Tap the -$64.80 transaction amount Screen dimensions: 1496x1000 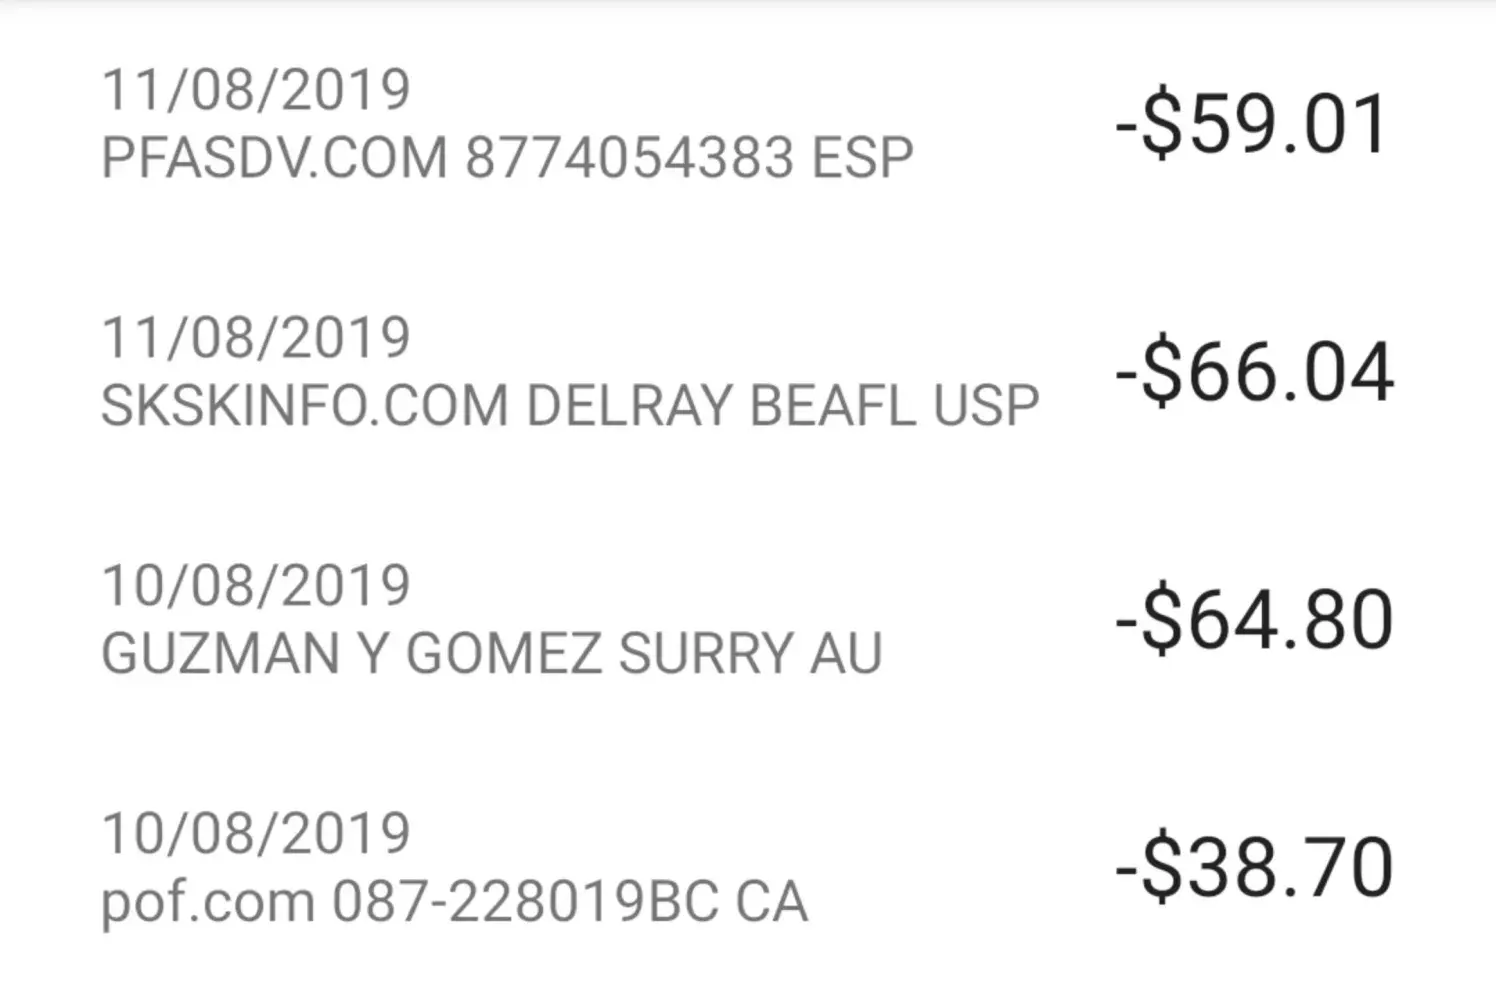(x=1254, y=620)
